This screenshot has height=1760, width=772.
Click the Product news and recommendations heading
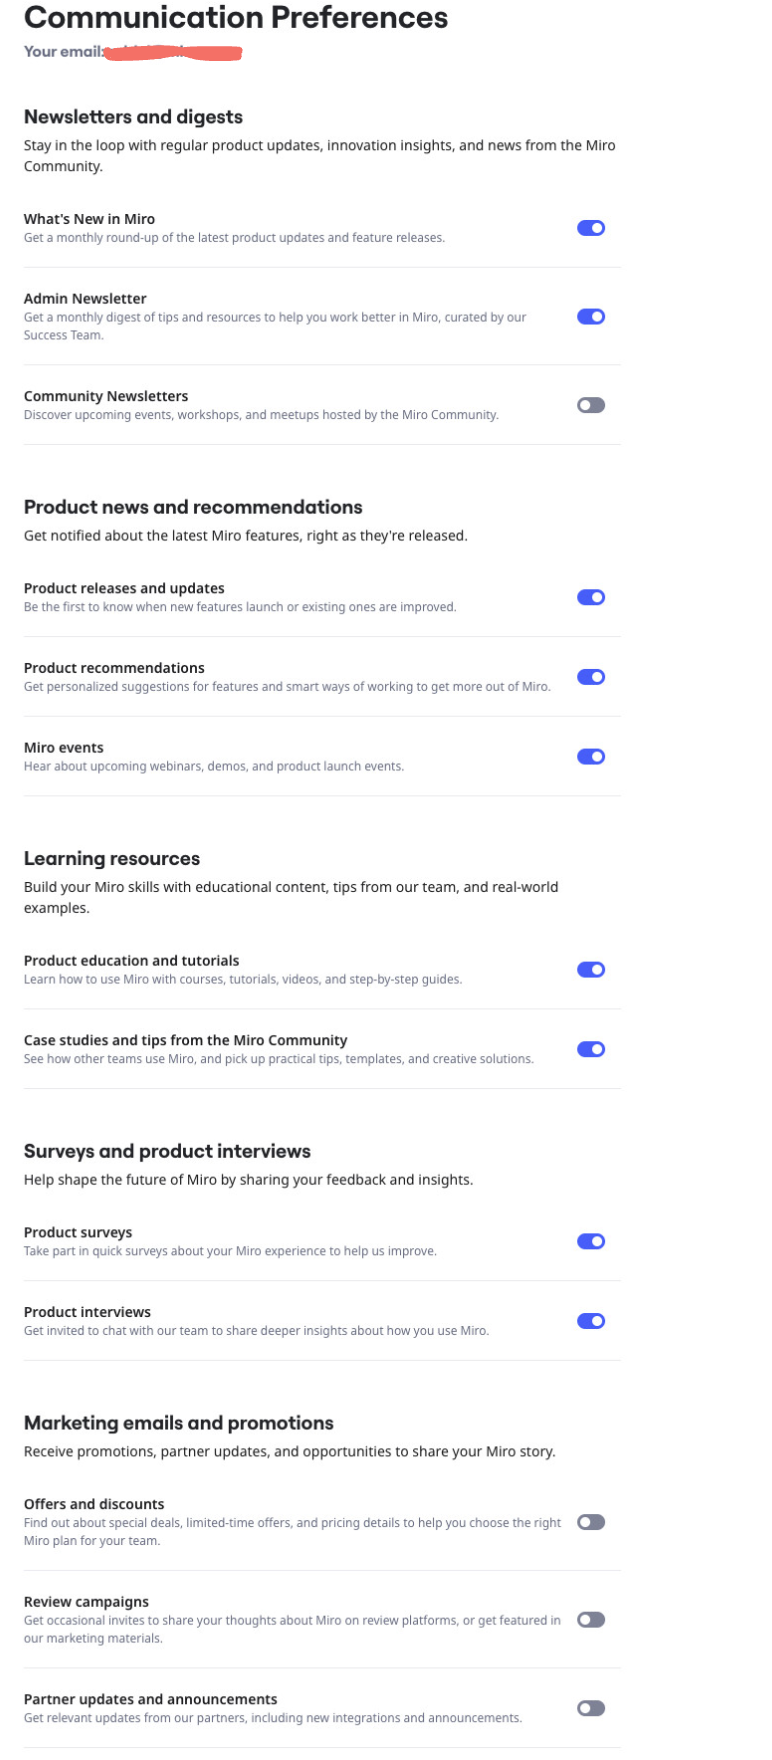[193, 507]
